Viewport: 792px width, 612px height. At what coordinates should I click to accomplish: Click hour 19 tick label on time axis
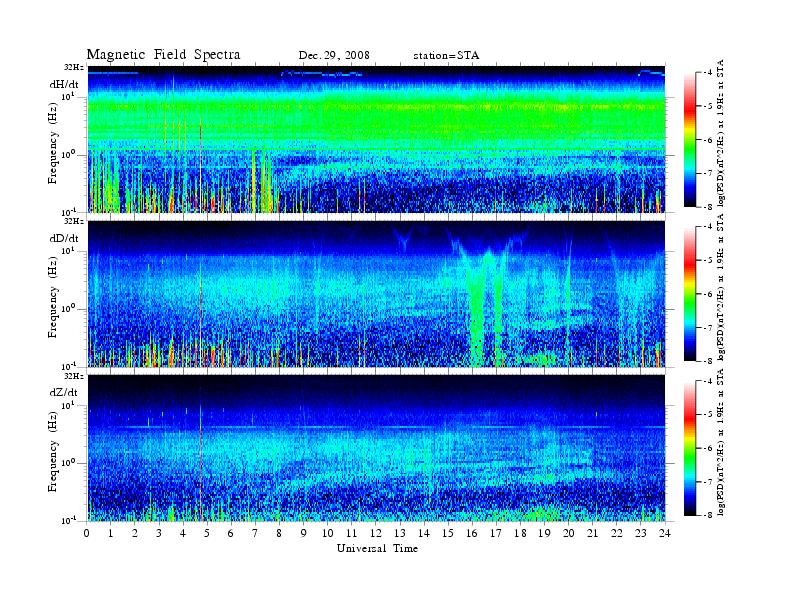coord(544,534)
